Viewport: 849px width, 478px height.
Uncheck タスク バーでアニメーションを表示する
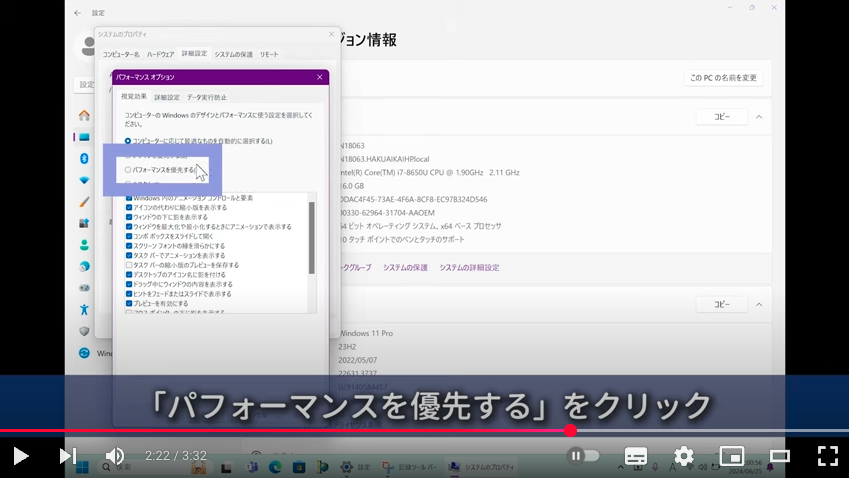point(129,256)
